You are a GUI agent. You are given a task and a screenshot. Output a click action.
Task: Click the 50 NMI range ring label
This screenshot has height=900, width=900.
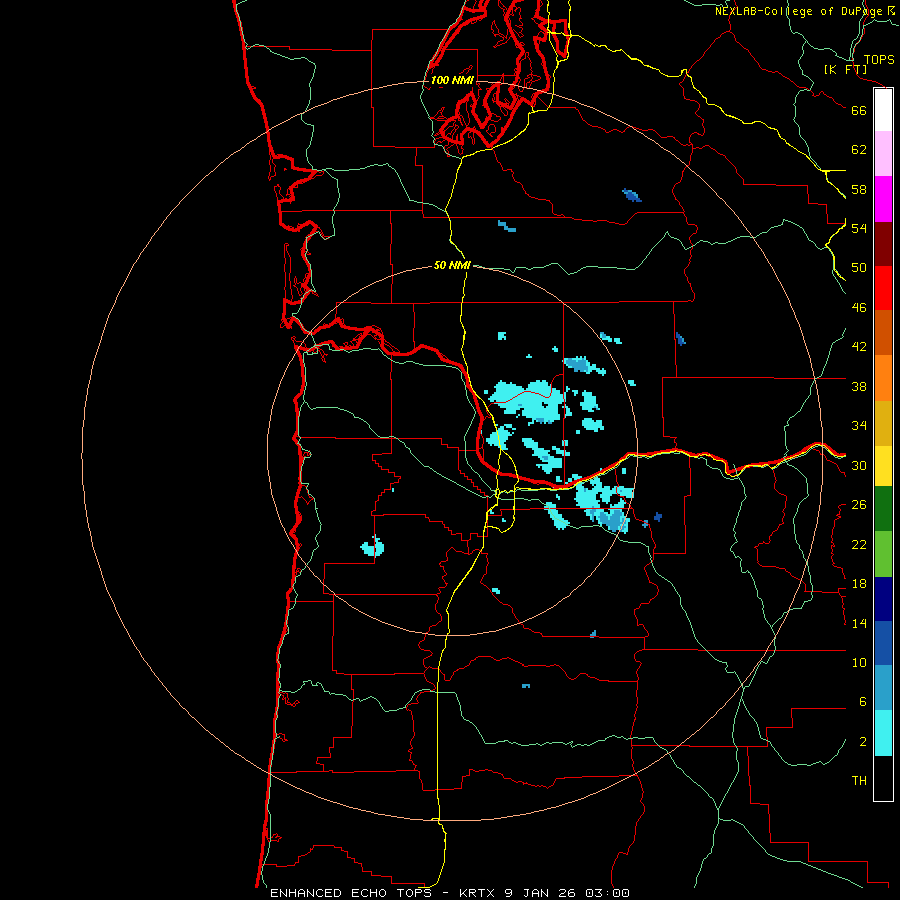point(452,265)
